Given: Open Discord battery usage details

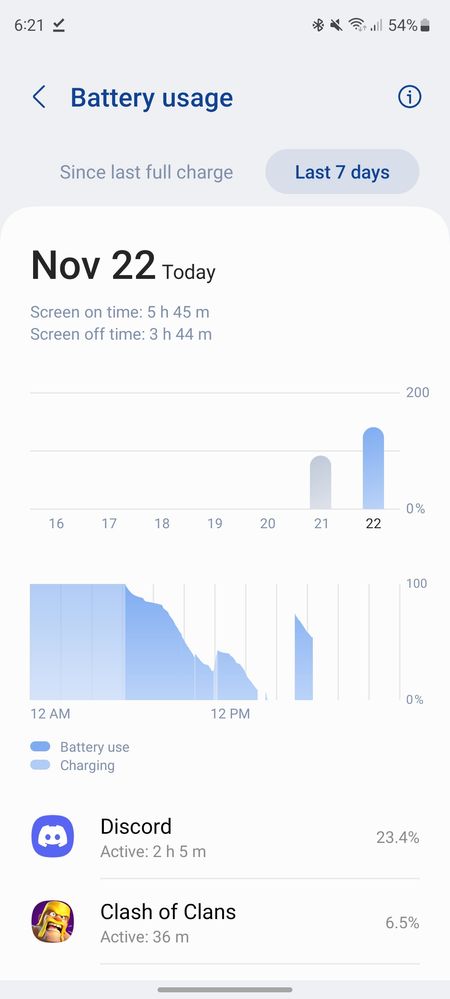Looking at the screenshot, I should [225, 837].
